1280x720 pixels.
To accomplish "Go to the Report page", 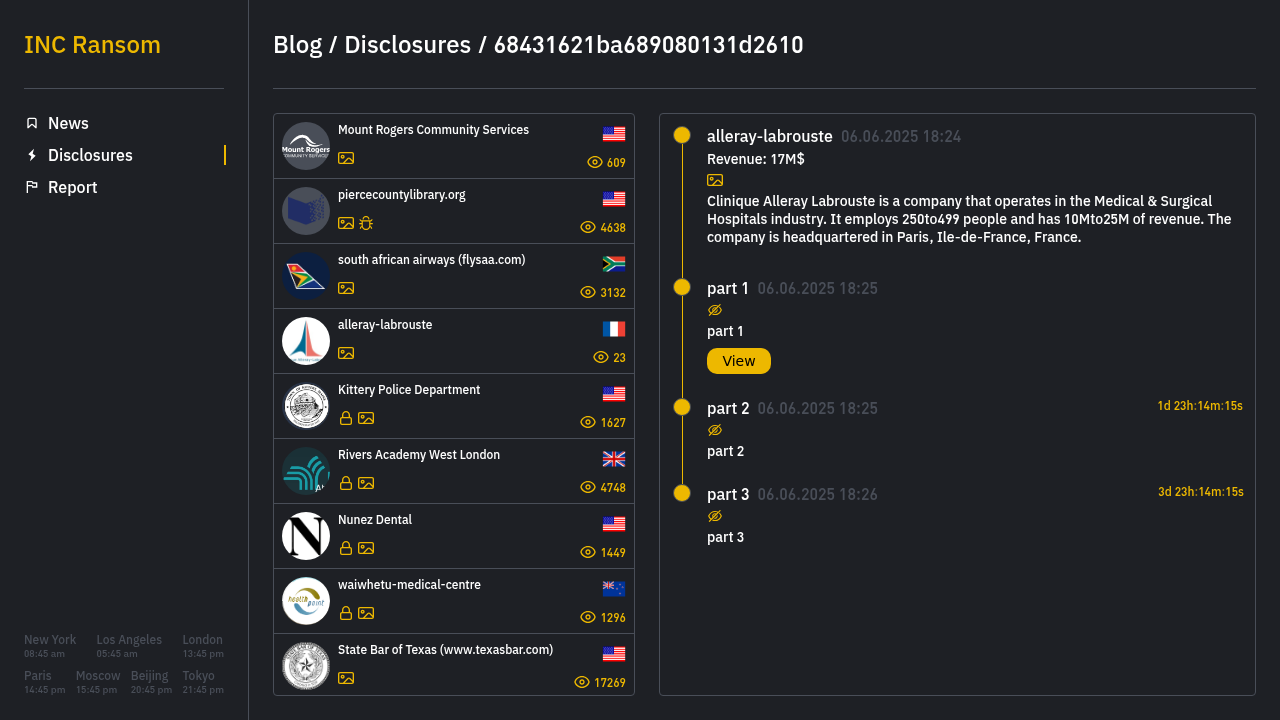I will 72,187.
